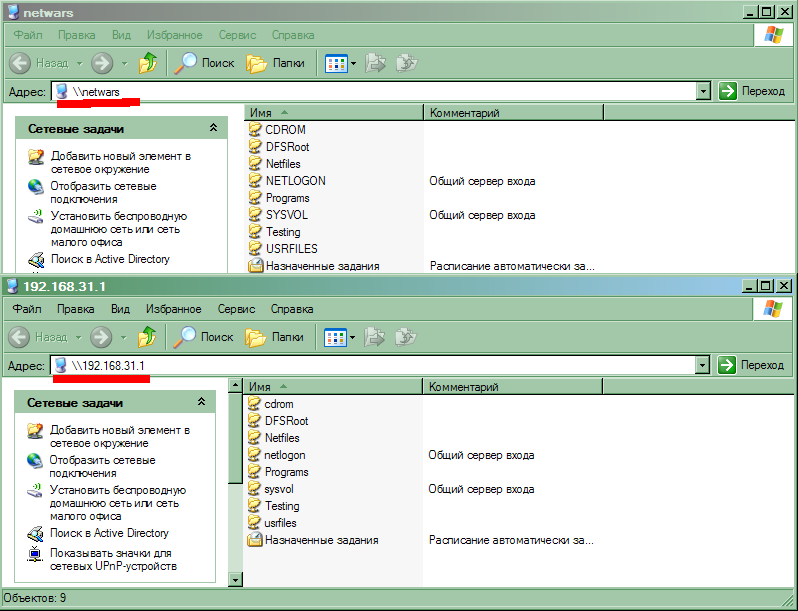The image size is (798, 611).
Task: Open Правка menu in netwars window
Action: 76,35
